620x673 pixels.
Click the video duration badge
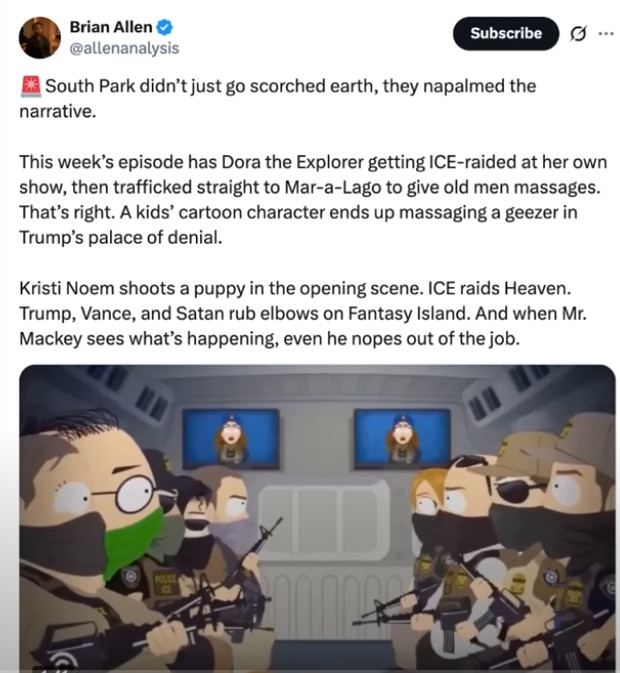(x=51, y=670)
